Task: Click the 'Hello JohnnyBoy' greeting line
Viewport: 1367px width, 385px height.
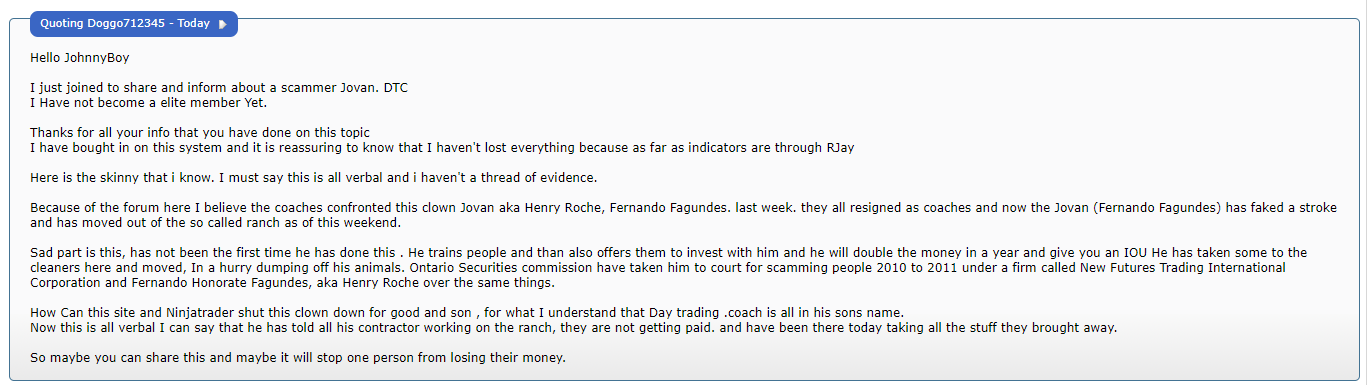Action: coord(80,58)
